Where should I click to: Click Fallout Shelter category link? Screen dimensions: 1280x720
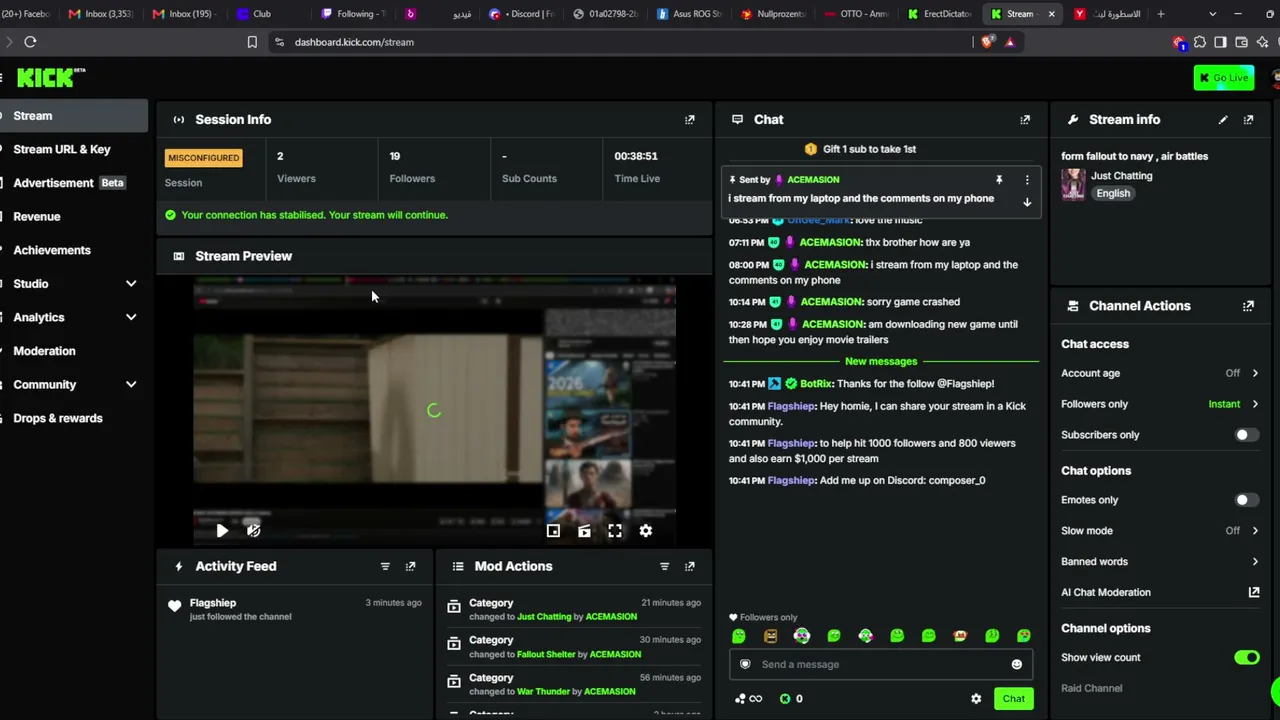click(x=546, y=655)
